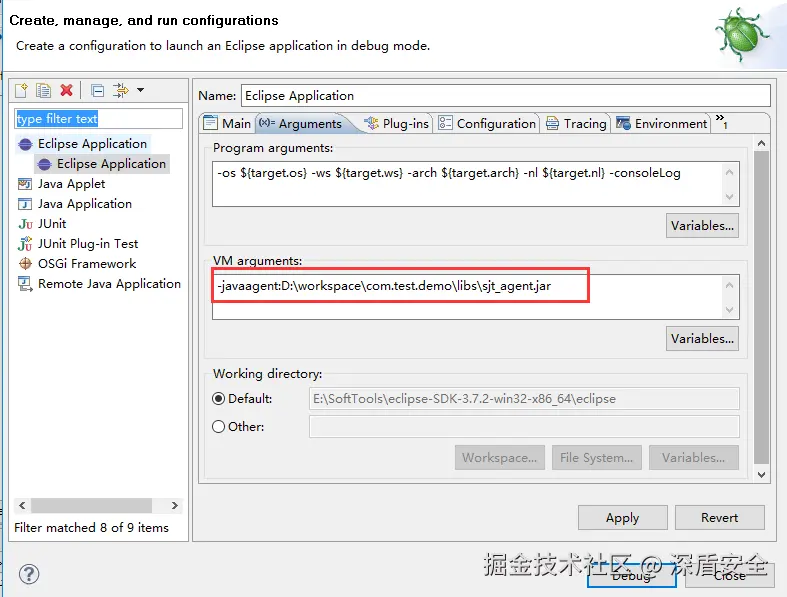787x597 pixels.
Task: Switch to the Tracing tab
Action: coord(576,124)
